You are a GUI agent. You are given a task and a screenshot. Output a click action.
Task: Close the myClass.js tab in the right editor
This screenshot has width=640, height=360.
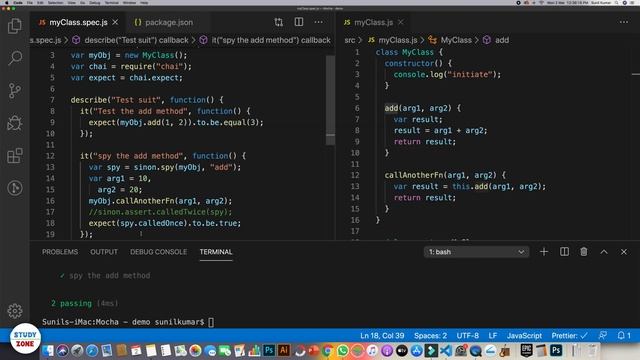point(401,22)
